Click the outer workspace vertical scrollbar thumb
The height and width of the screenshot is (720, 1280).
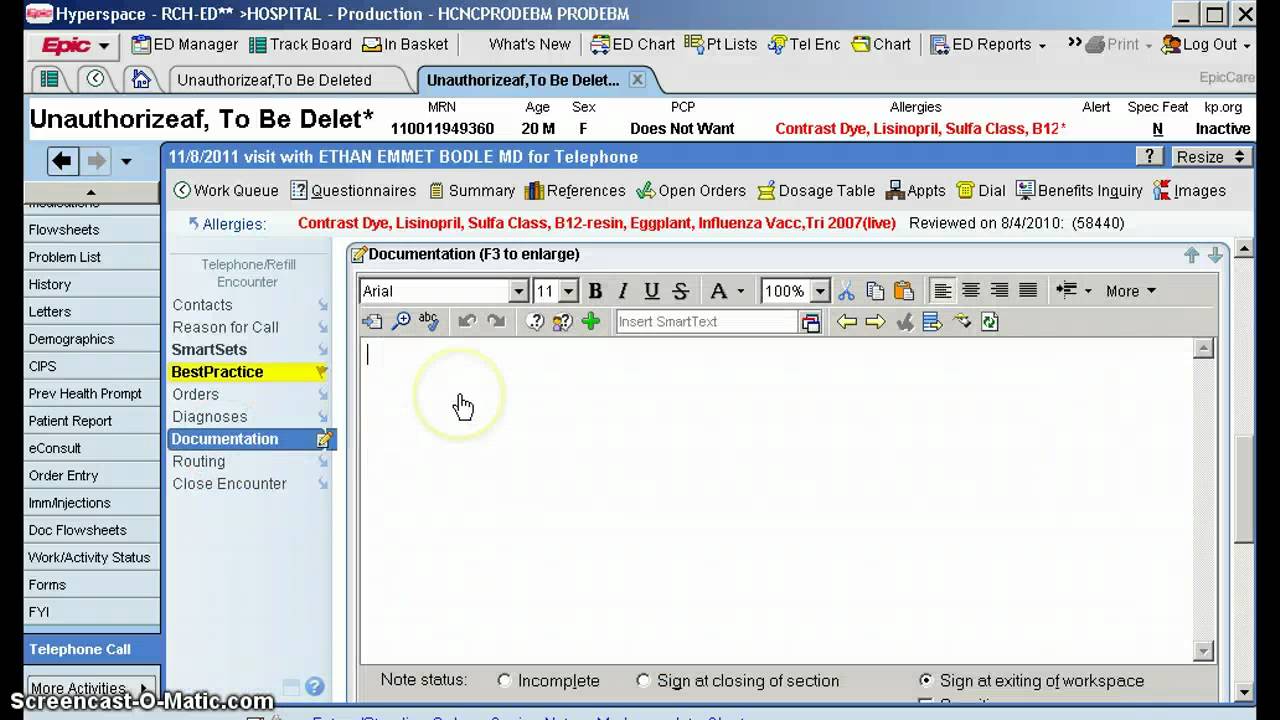[1244, 490]
